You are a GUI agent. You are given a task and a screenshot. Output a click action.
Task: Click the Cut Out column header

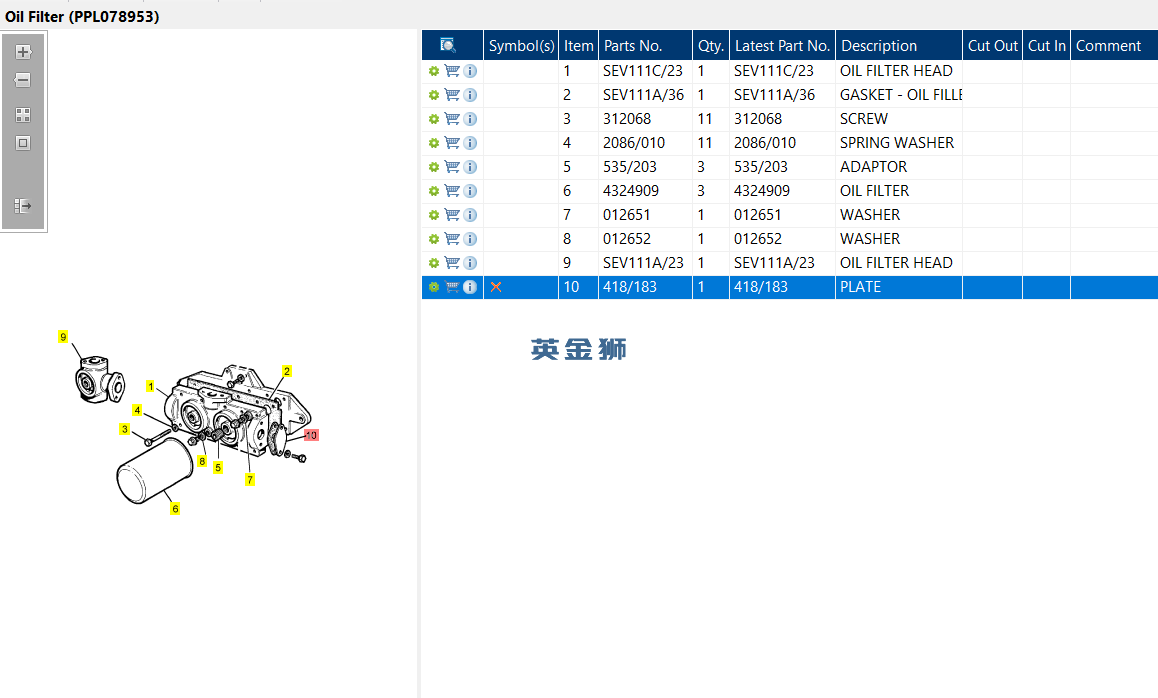(993, 45)
